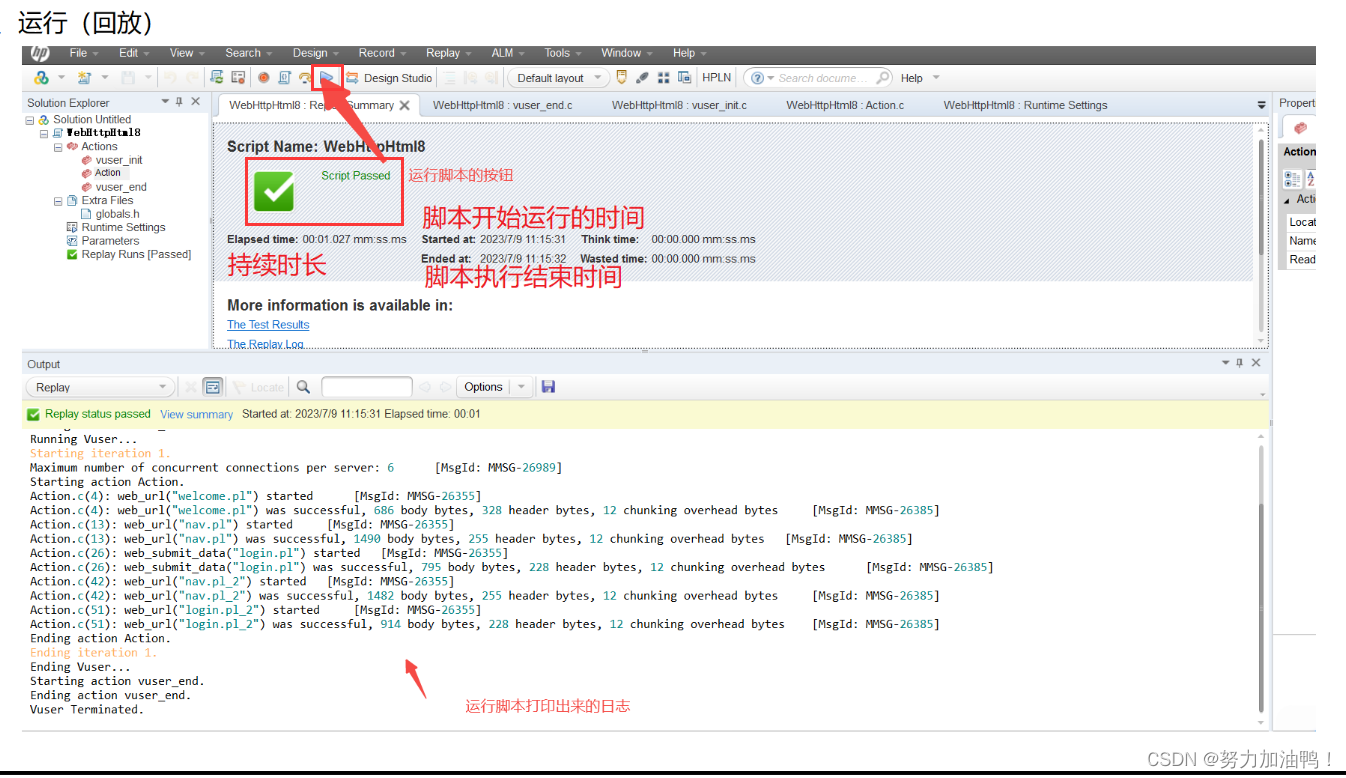Open The Test Results link
1346x778 pixels.
tap(268, 325)
